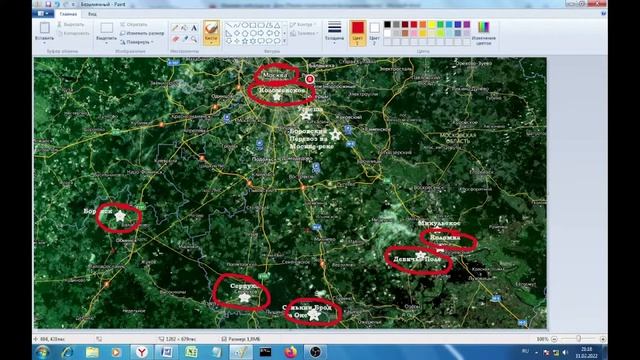
Task: Click the Redo arrow in title bar
Action: tap(66, 4)
